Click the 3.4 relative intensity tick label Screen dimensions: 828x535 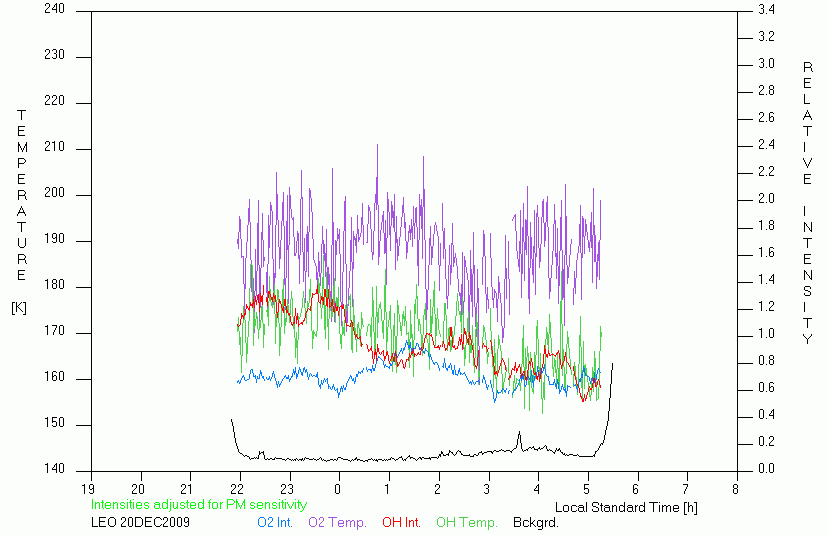[x=766, y=10]
